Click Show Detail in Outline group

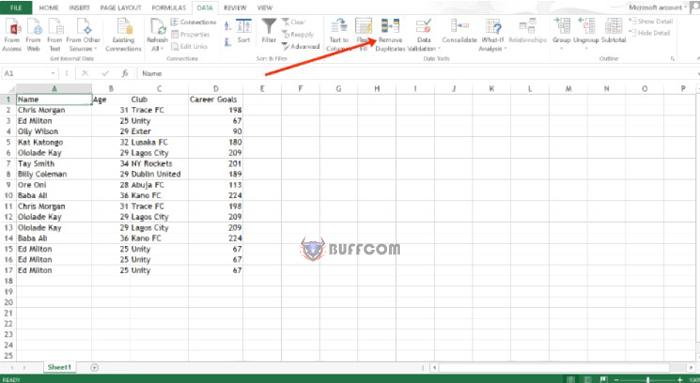651,21
